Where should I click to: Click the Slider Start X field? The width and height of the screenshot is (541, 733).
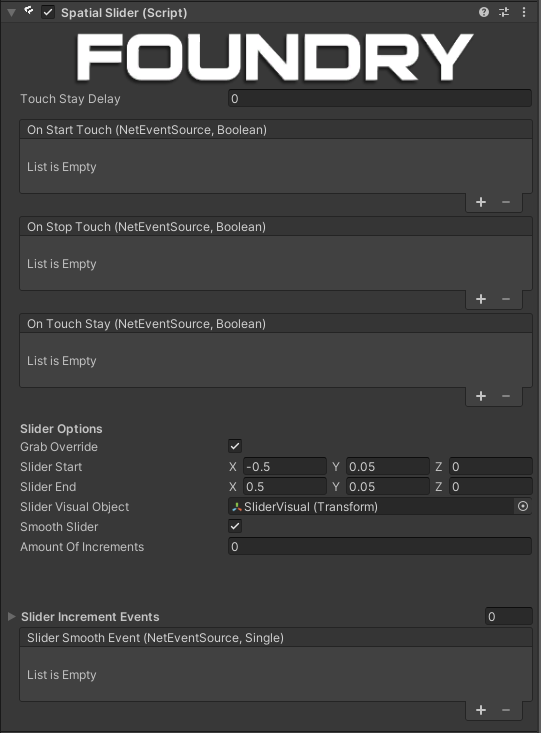284,467
